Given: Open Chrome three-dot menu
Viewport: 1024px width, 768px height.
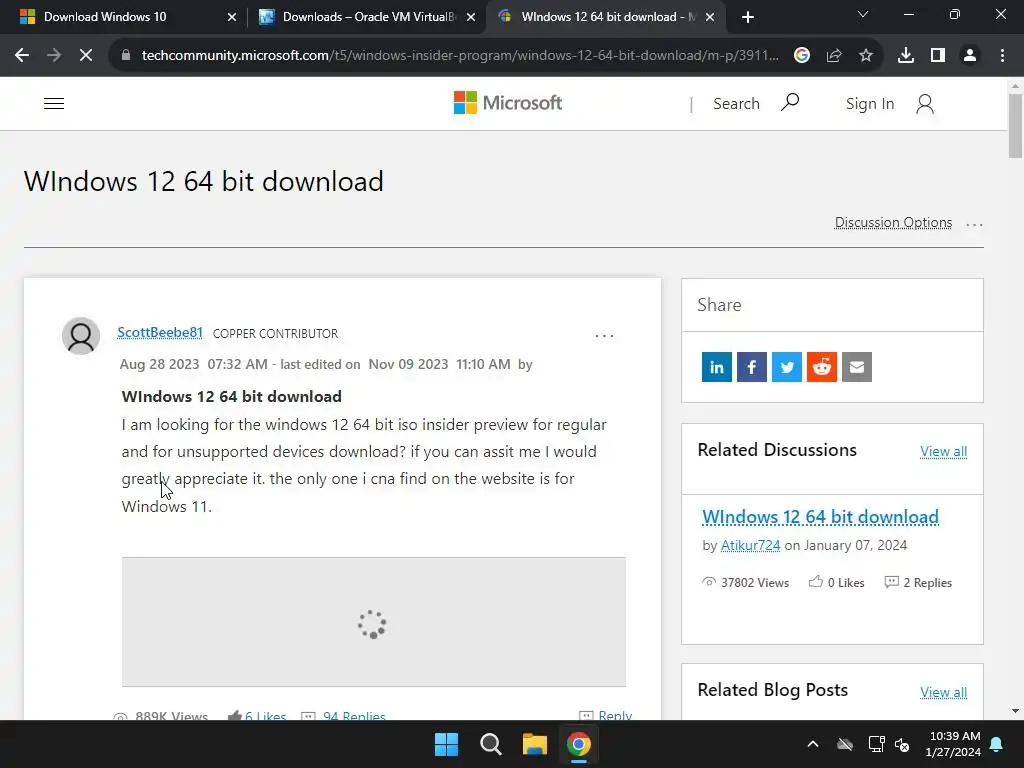Looking at the screenshot, I should (1002, 56).
